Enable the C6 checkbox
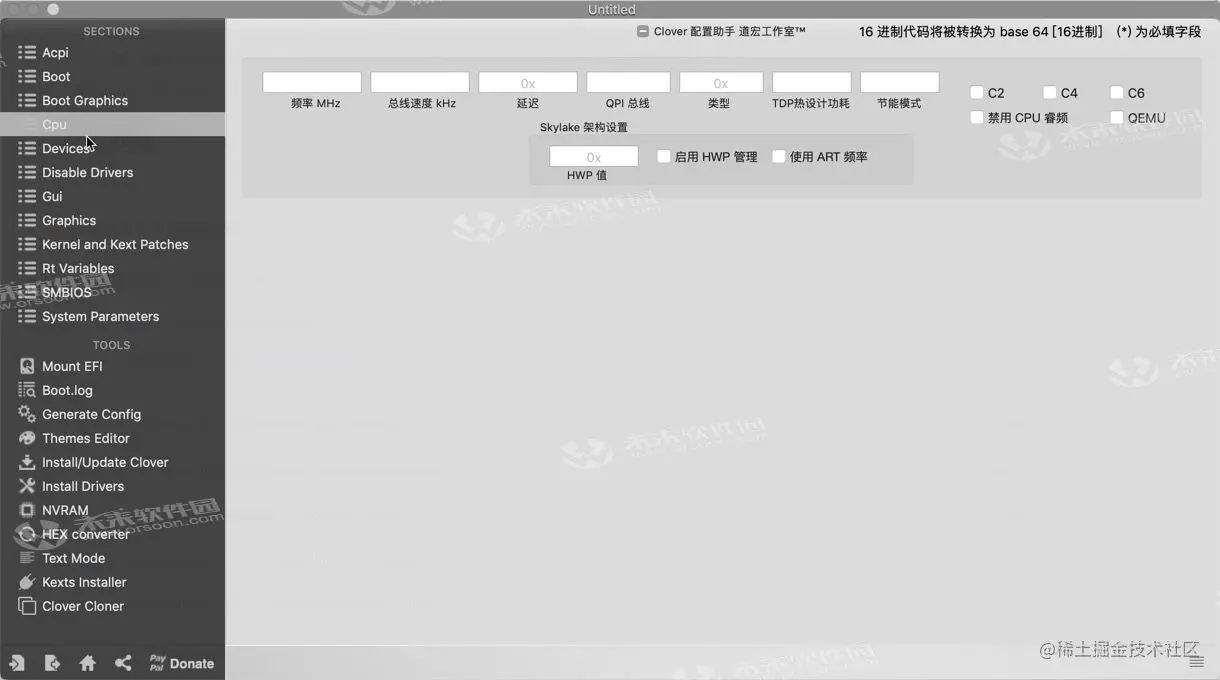The width and height of the screenshot is (1220, 680). pos(1117,92)
